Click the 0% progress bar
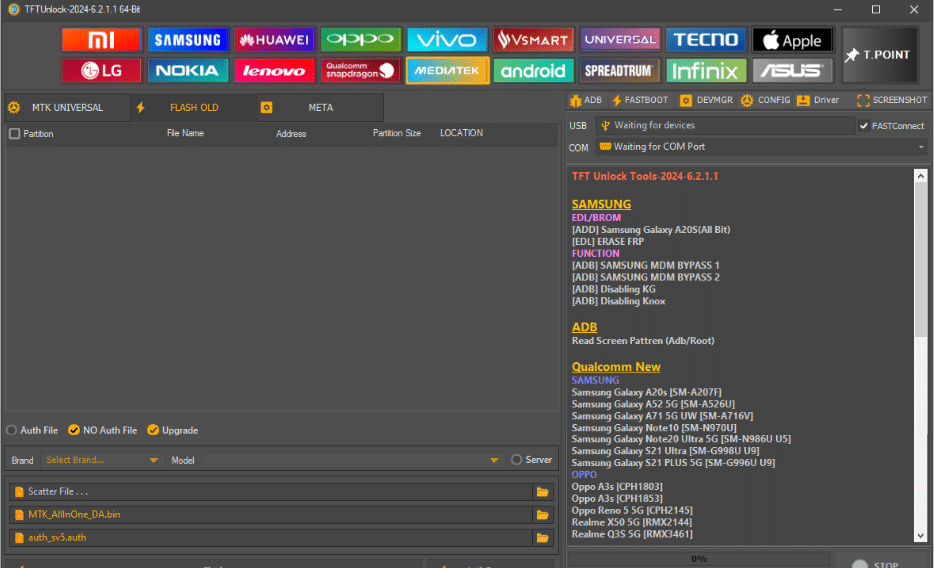Screen dimensions: 934x568 coord(698,559)
